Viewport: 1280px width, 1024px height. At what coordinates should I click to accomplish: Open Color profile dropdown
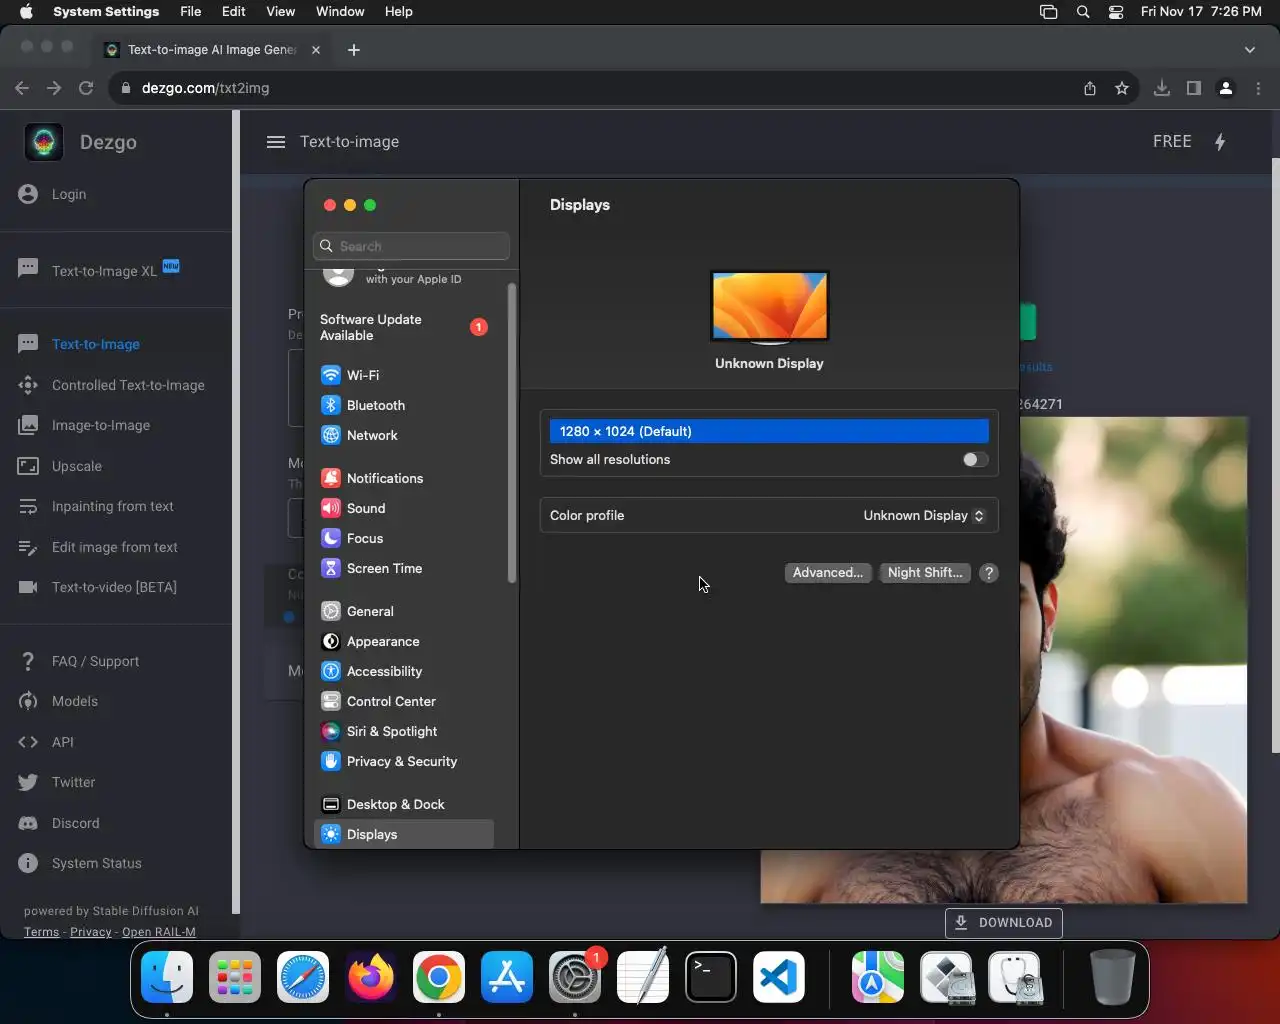click(924, 515)
